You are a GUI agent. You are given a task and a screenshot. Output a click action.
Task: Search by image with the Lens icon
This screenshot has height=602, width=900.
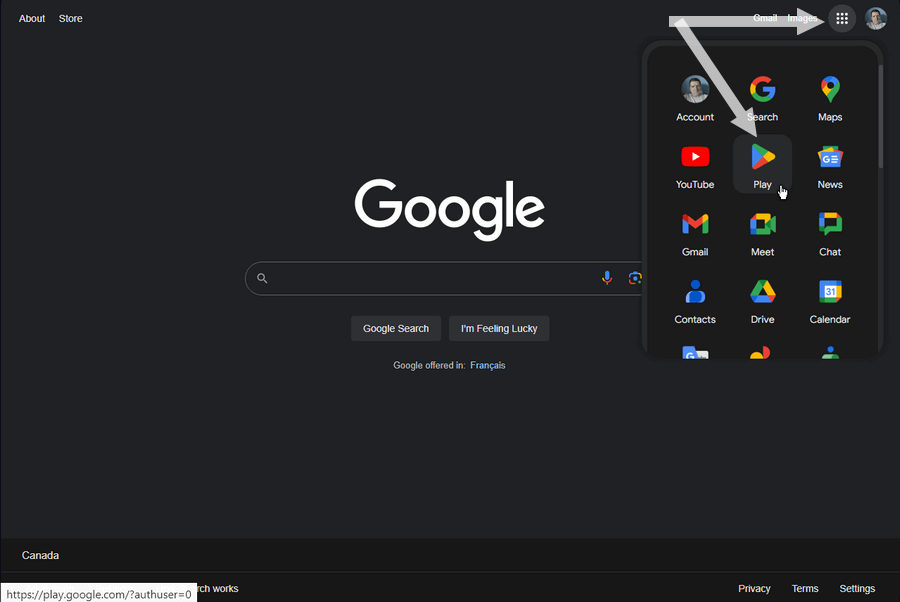[x=634, y=278]
